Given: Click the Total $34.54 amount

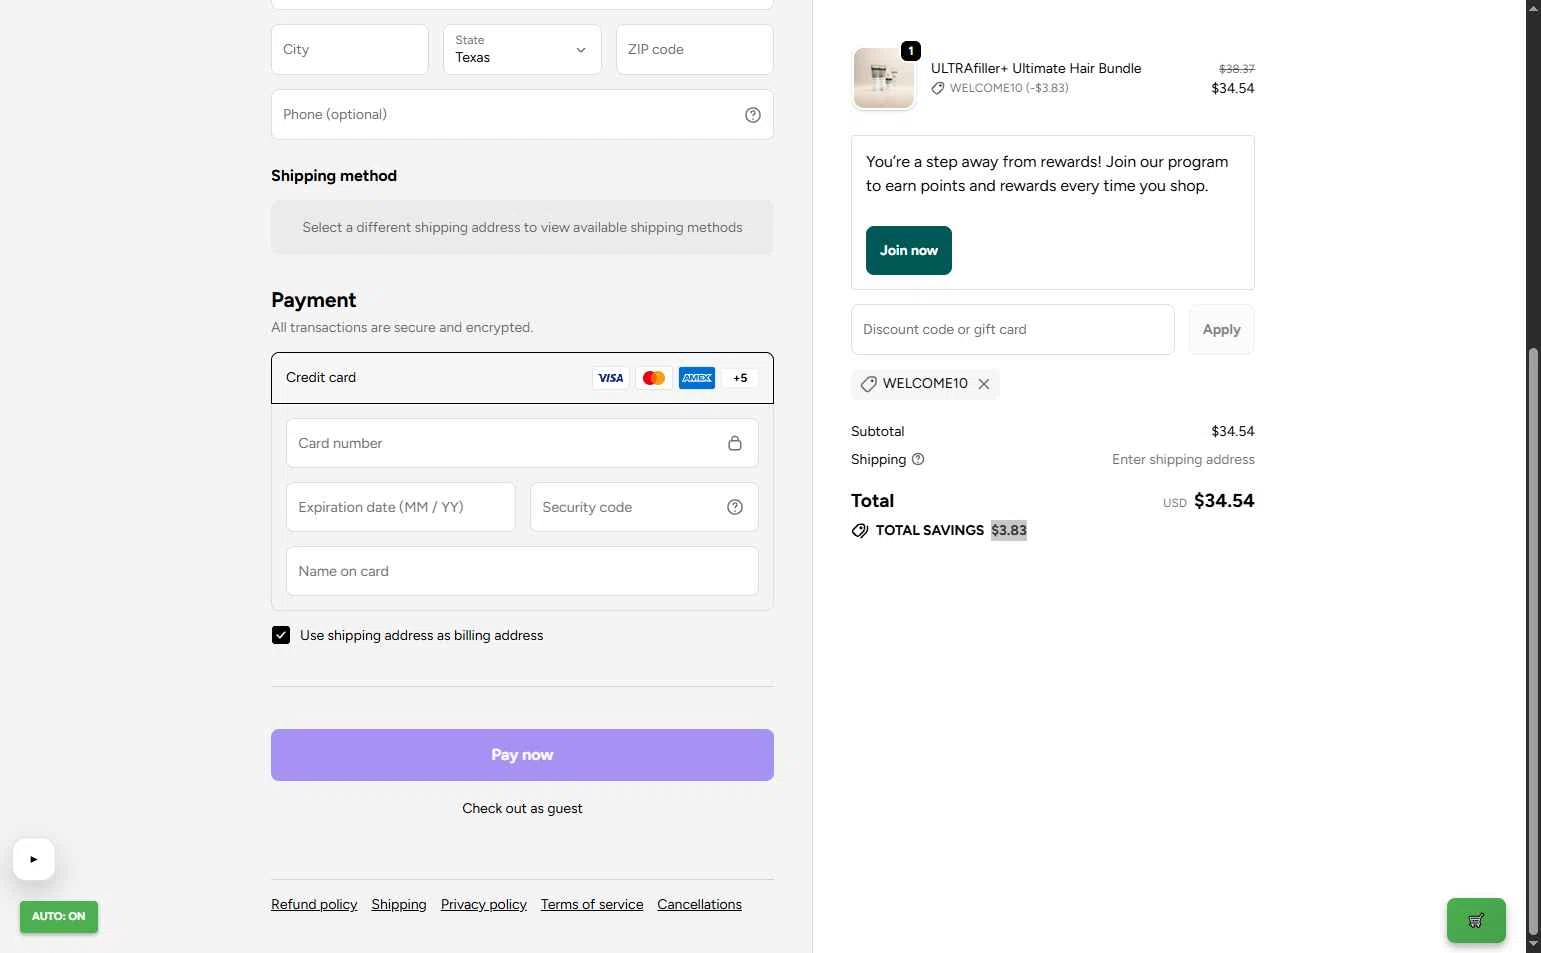Looking at the screenshot, I should point(1224,501).
